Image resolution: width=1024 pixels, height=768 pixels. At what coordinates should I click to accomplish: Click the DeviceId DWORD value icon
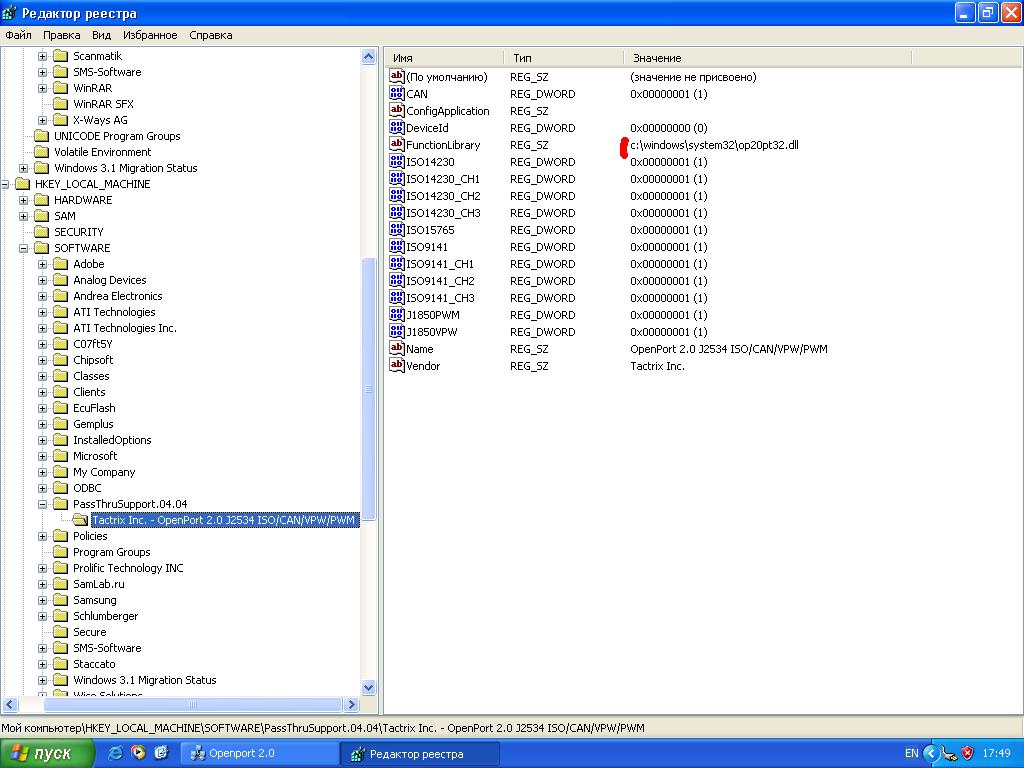[x=396, y=127]
